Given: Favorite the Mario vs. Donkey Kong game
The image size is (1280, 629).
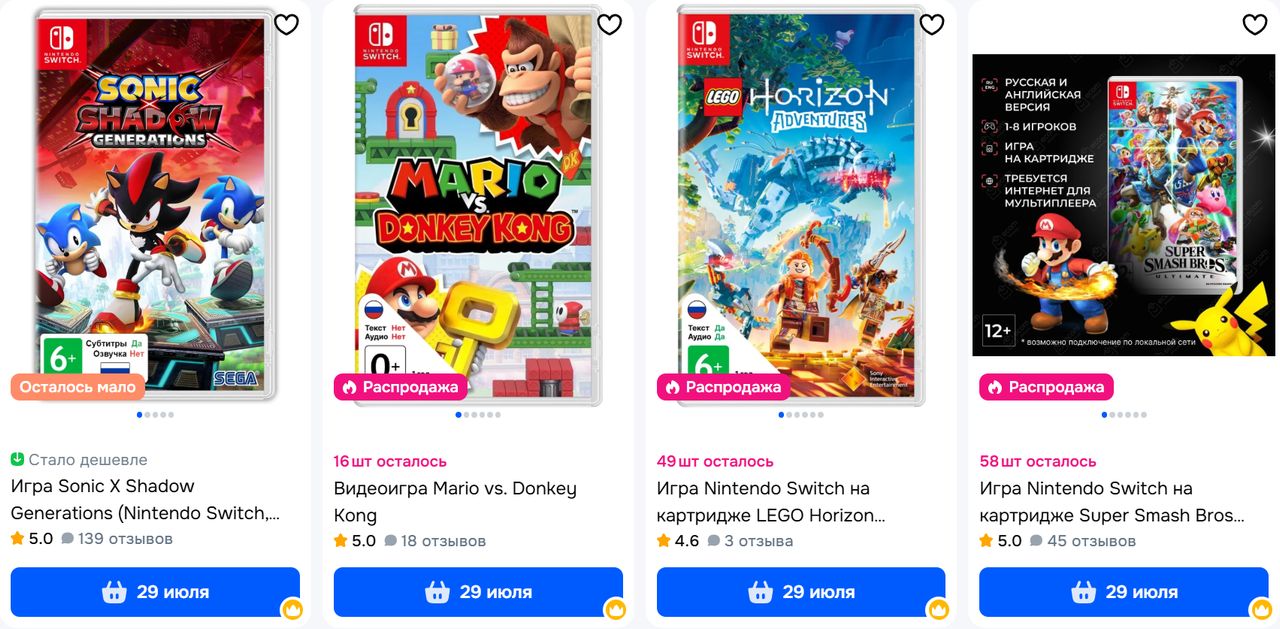Looking at the screenshot, I should pos(609,25).
